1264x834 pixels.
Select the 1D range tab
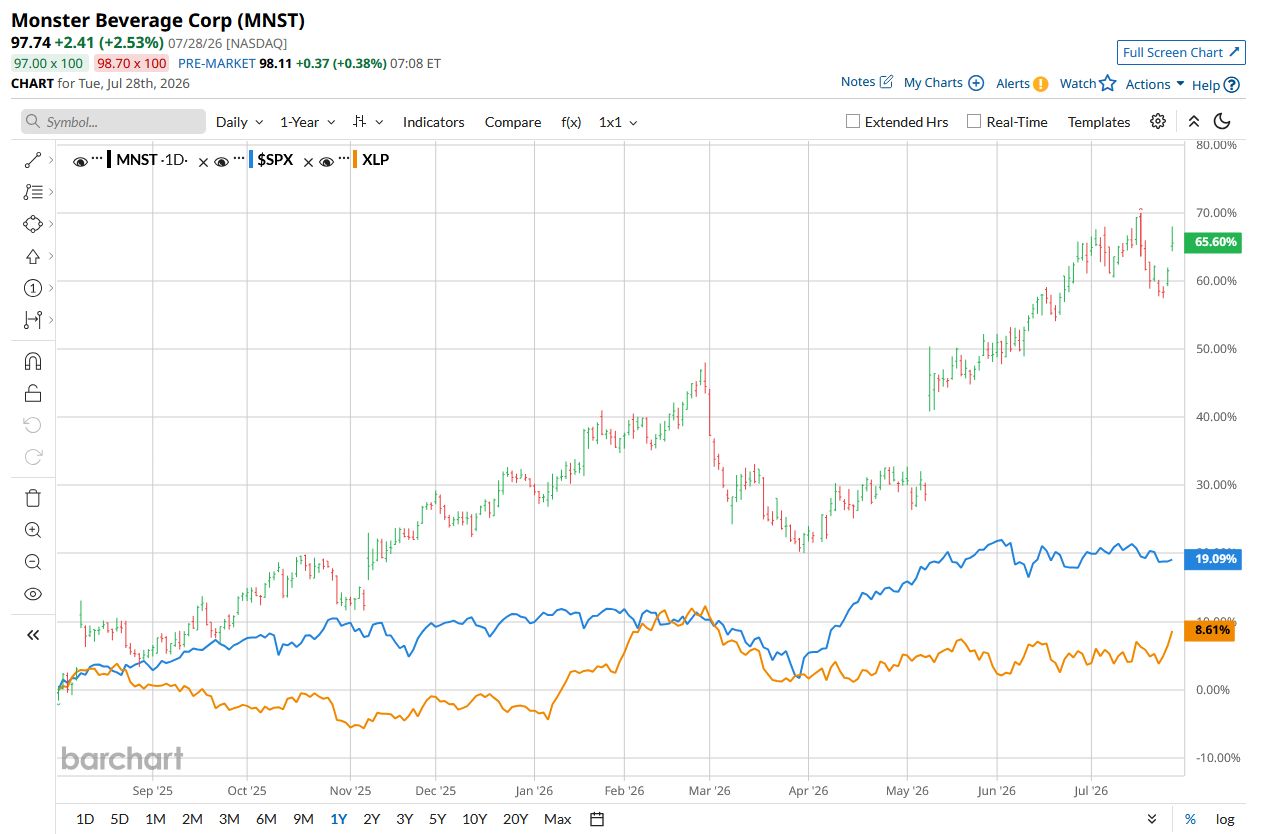pyautogui.click(x=85, y=819)
